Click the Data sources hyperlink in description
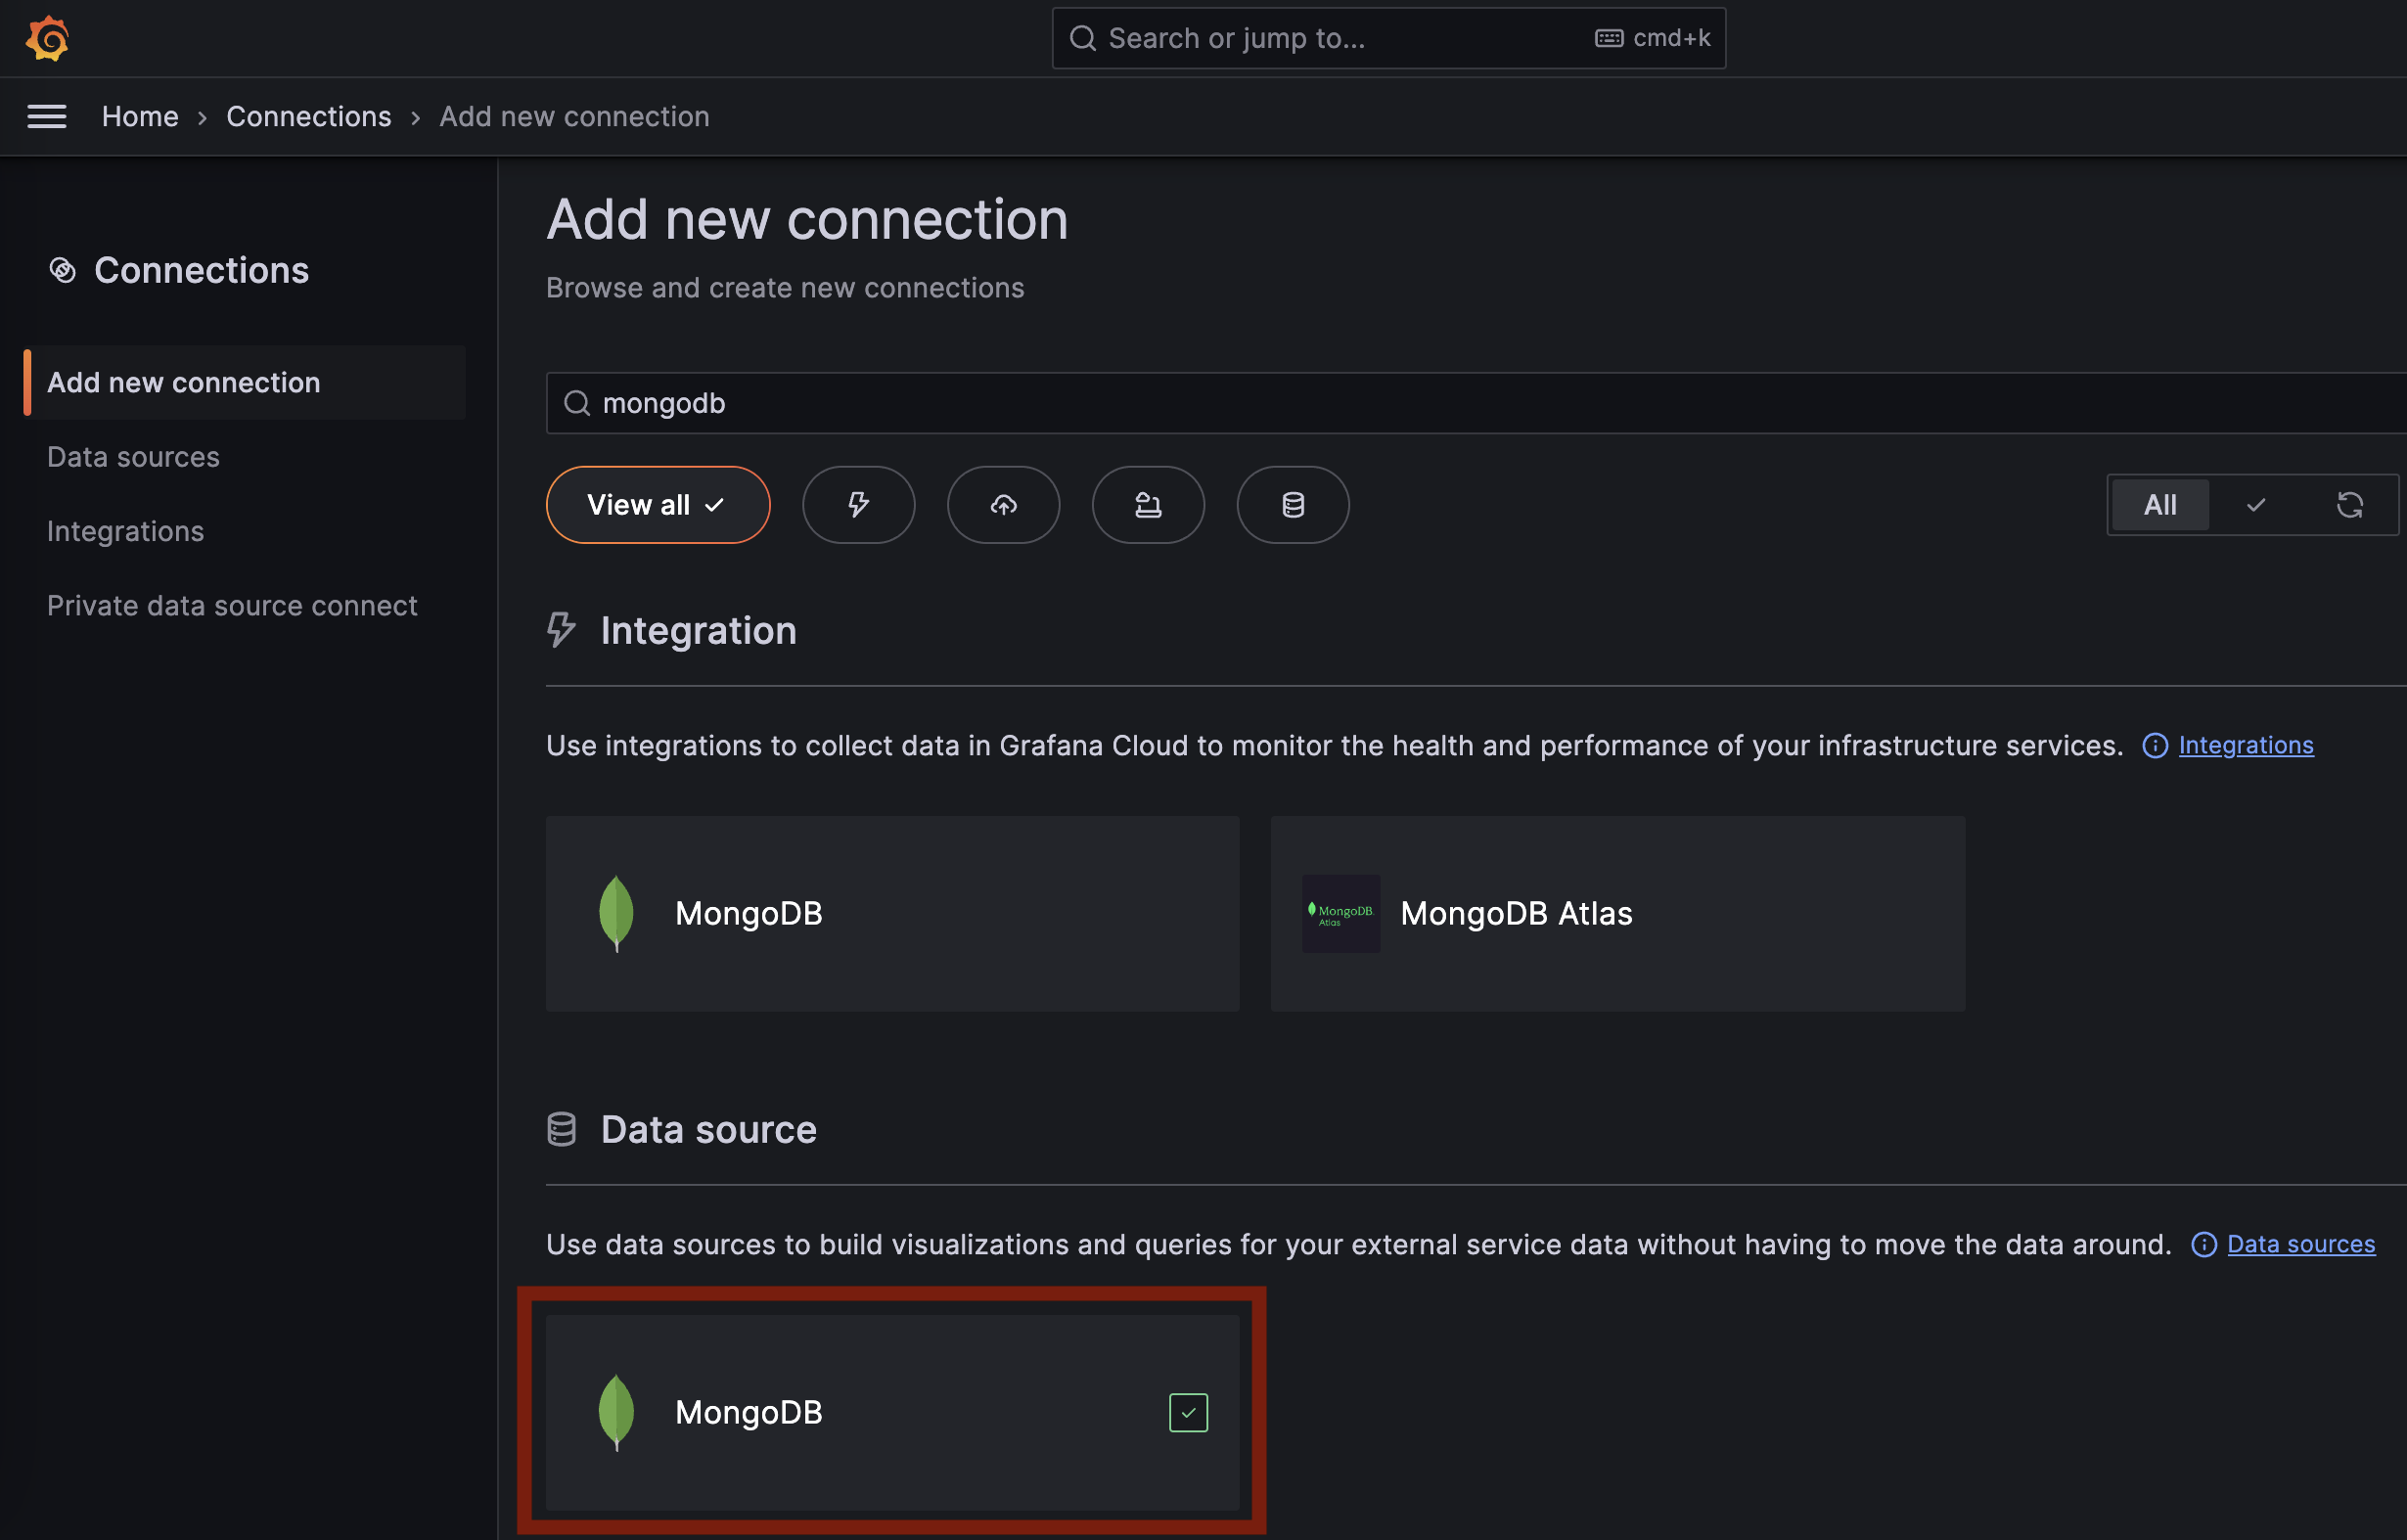The height and width of the screenshot is (1540, 2407). pyautogui.click(x=2300, y=1244)
